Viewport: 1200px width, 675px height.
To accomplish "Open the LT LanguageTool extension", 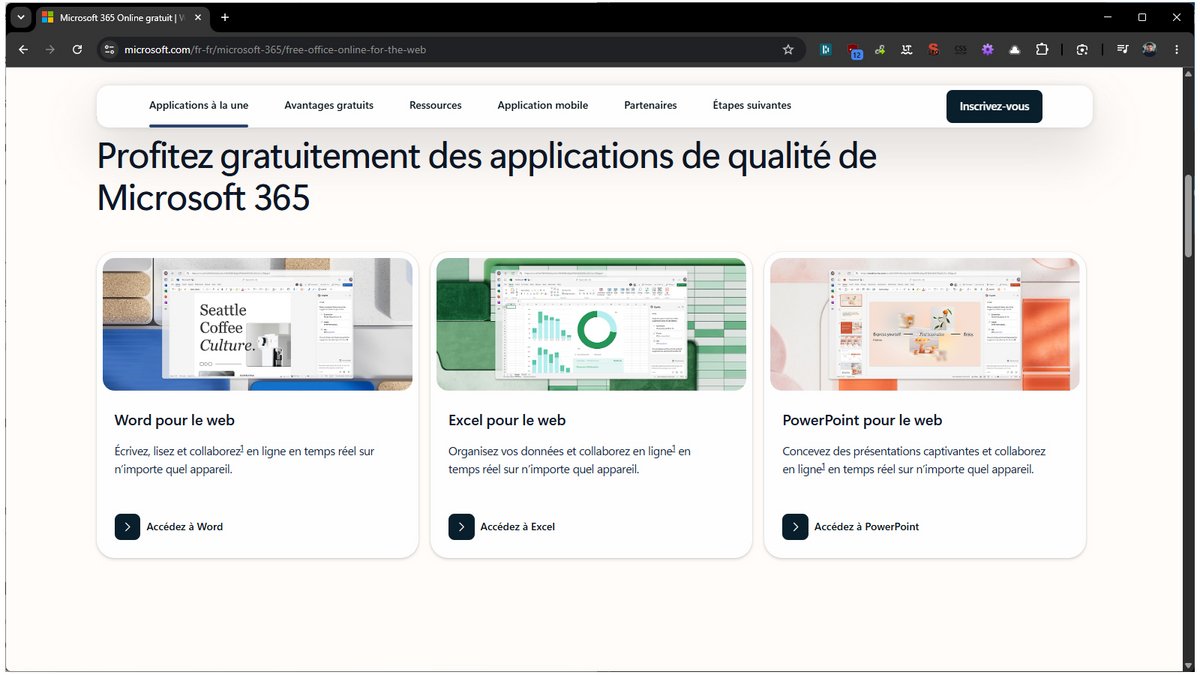I will tap(906, 49).
